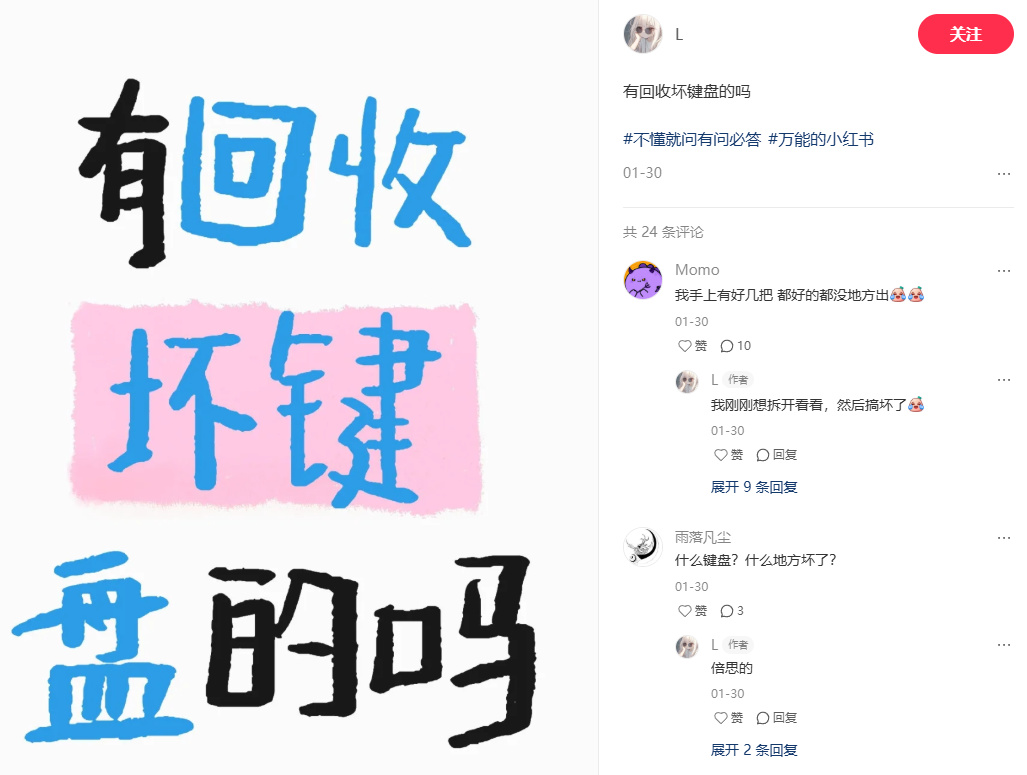
Task: Open hashtag #万能的小红书
Action: point(821,140)
